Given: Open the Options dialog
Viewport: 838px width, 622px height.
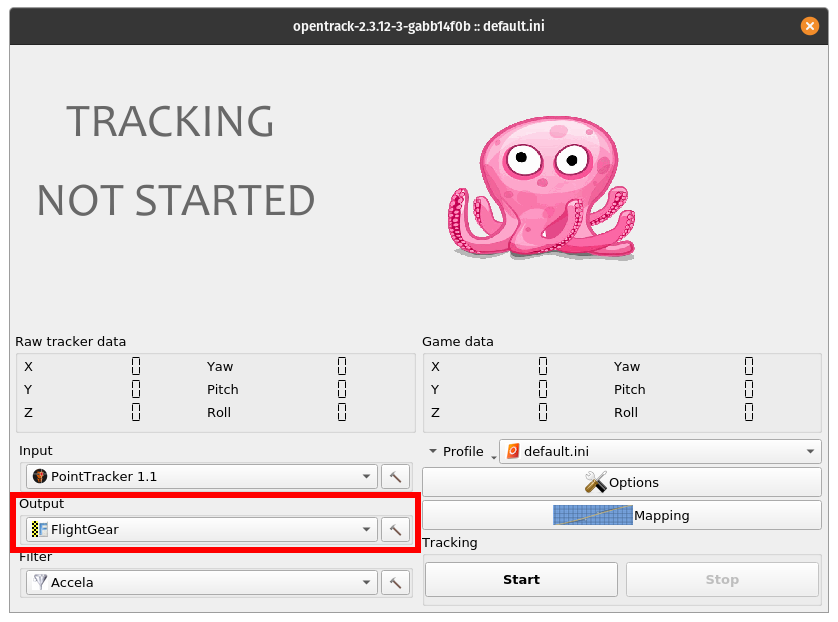Looking at the screenshot, I should [622, 482].
